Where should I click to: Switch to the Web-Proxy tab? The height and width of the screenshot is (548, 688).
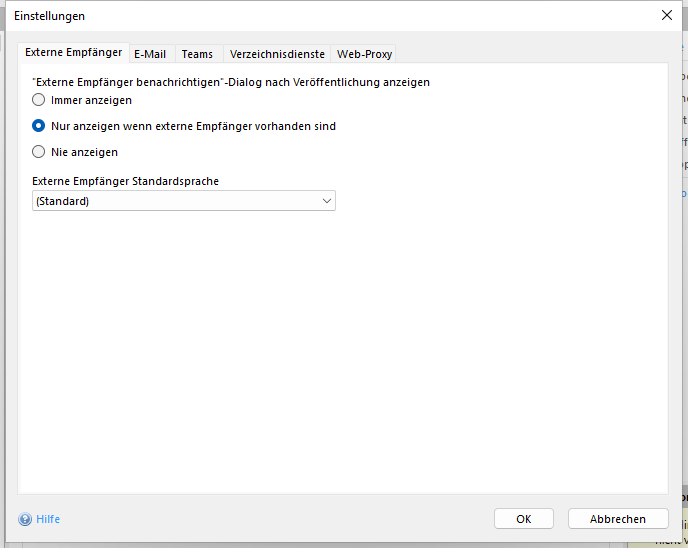point(365,54)
